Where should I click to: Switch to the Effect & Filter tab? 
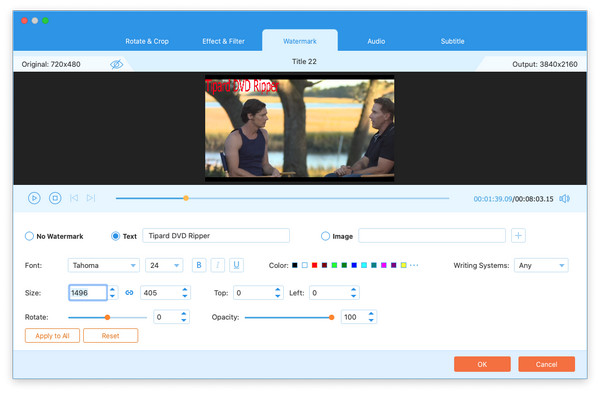pos(223,41)
